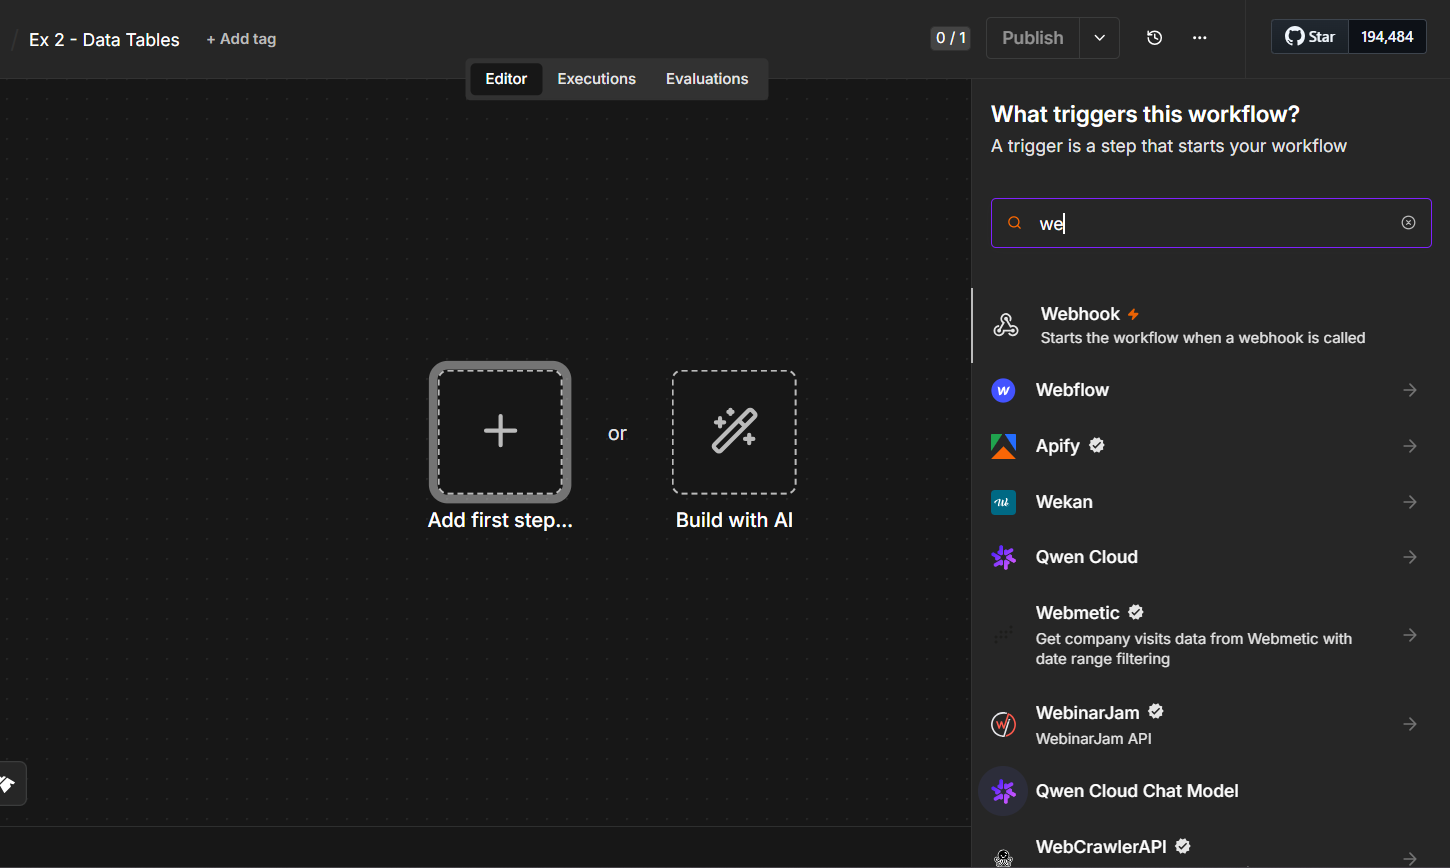Viewport: 1450px width, 868px height.
Task: Click the verified badge next to Webmetic
Action: coord(1136,612)
